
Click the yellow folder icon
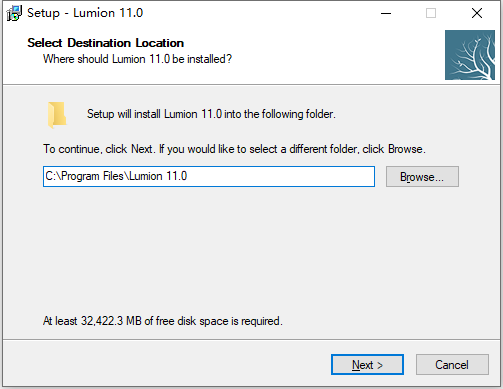(57, 115)
